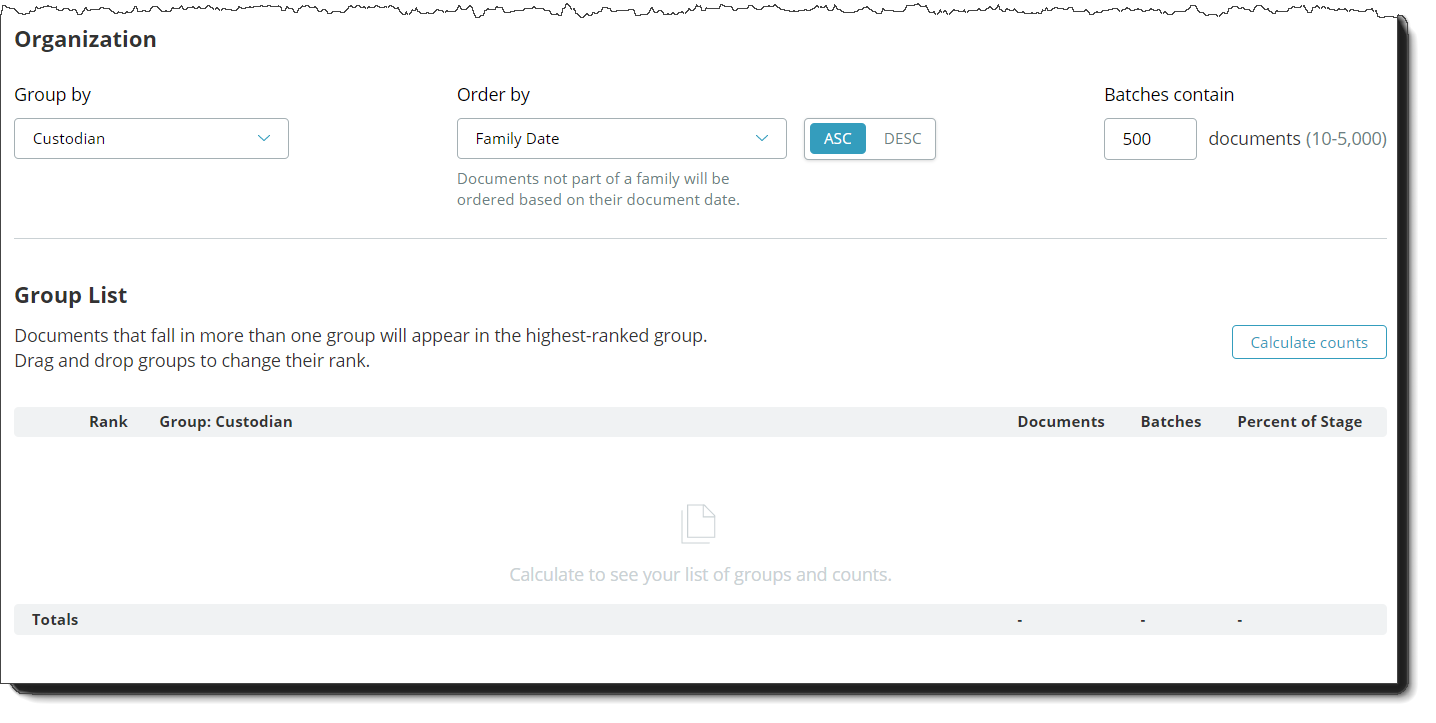
Task: Click the Group: Custodian column header
Action: point(226,422)
